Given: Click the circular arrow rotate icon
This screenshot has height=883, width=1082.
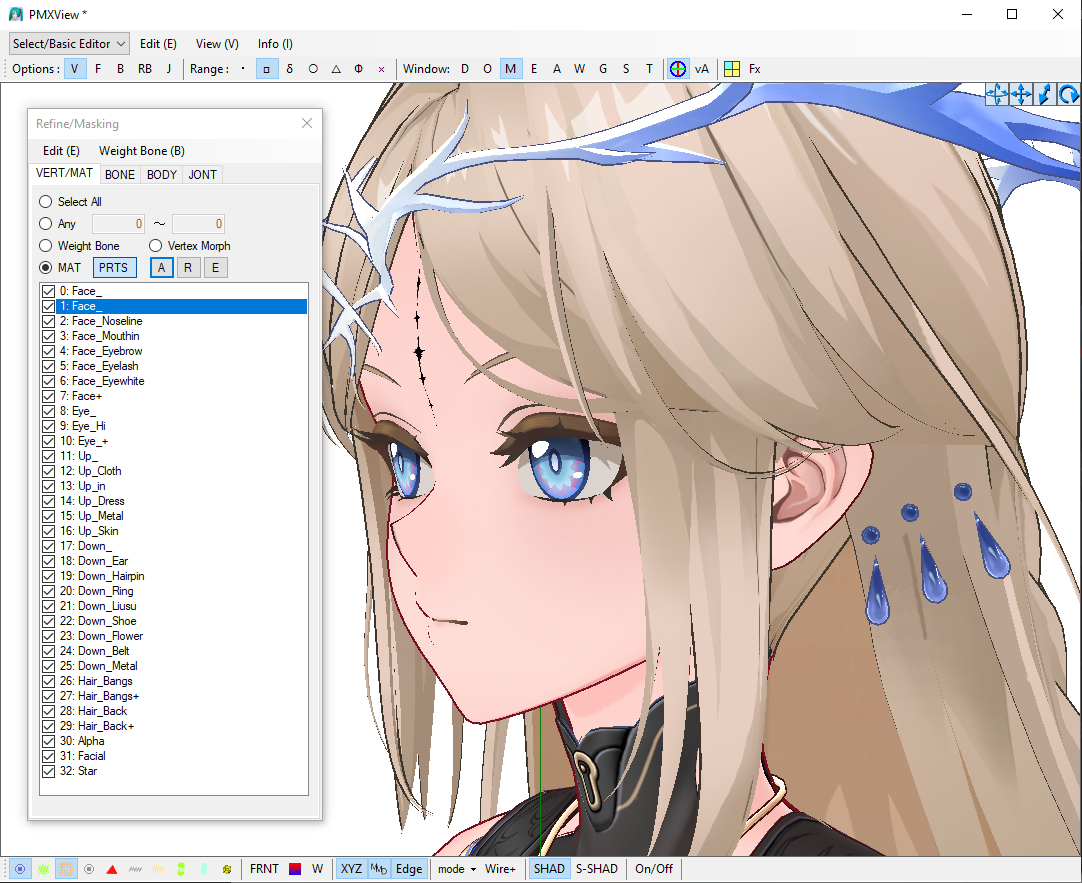Looking at the screenshot, I should 1068,94.
